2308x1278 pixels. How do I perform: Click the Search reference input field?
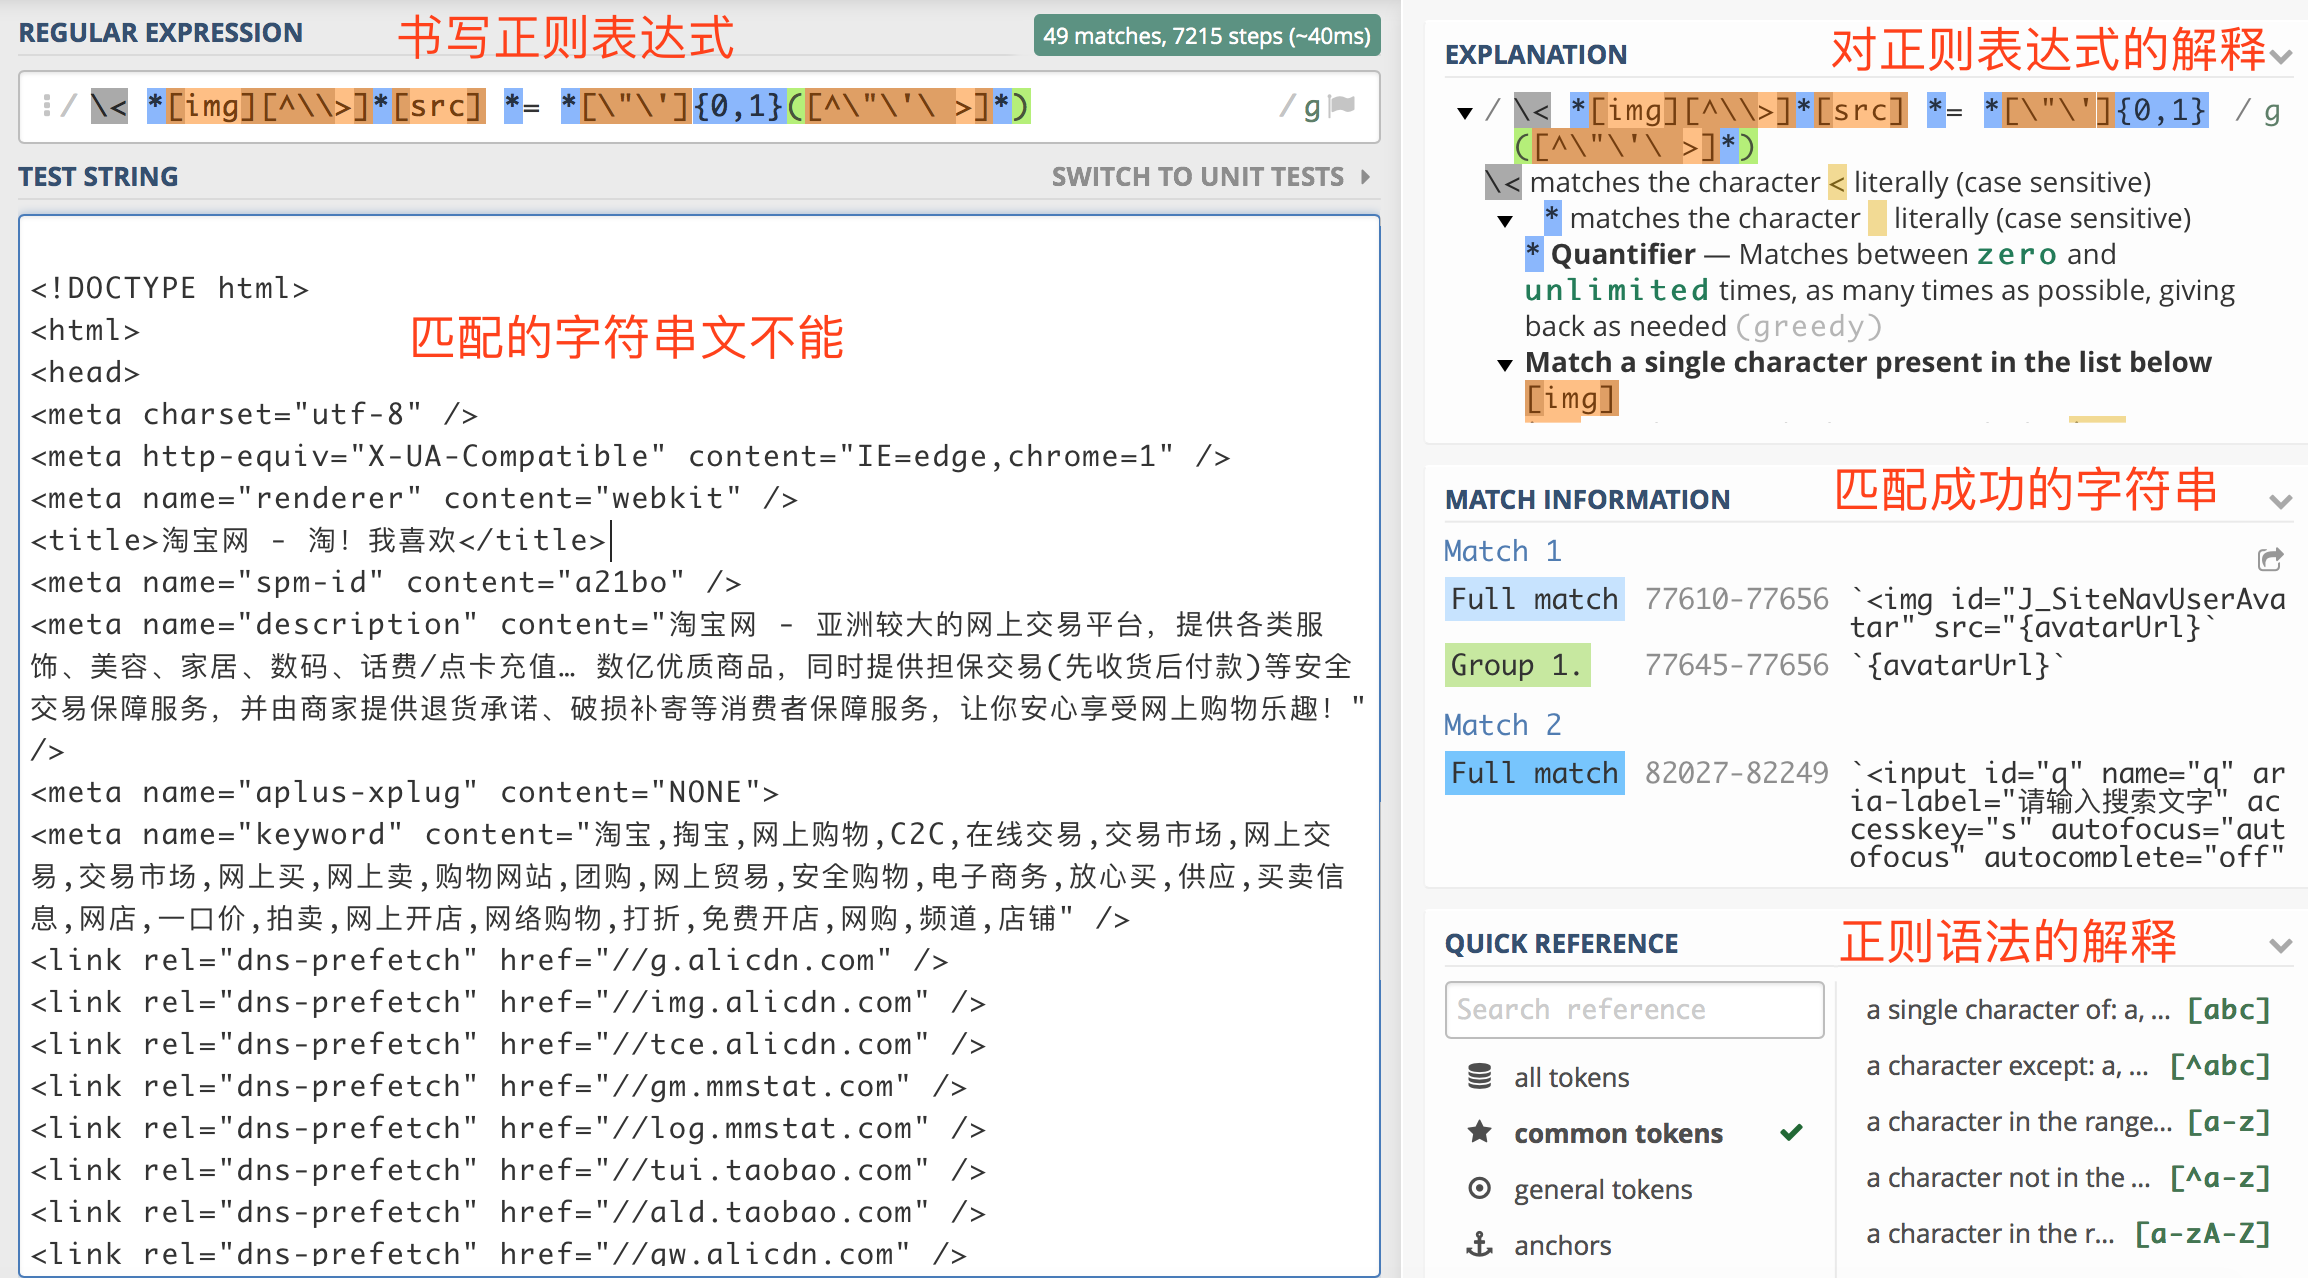point(1634,1010)
